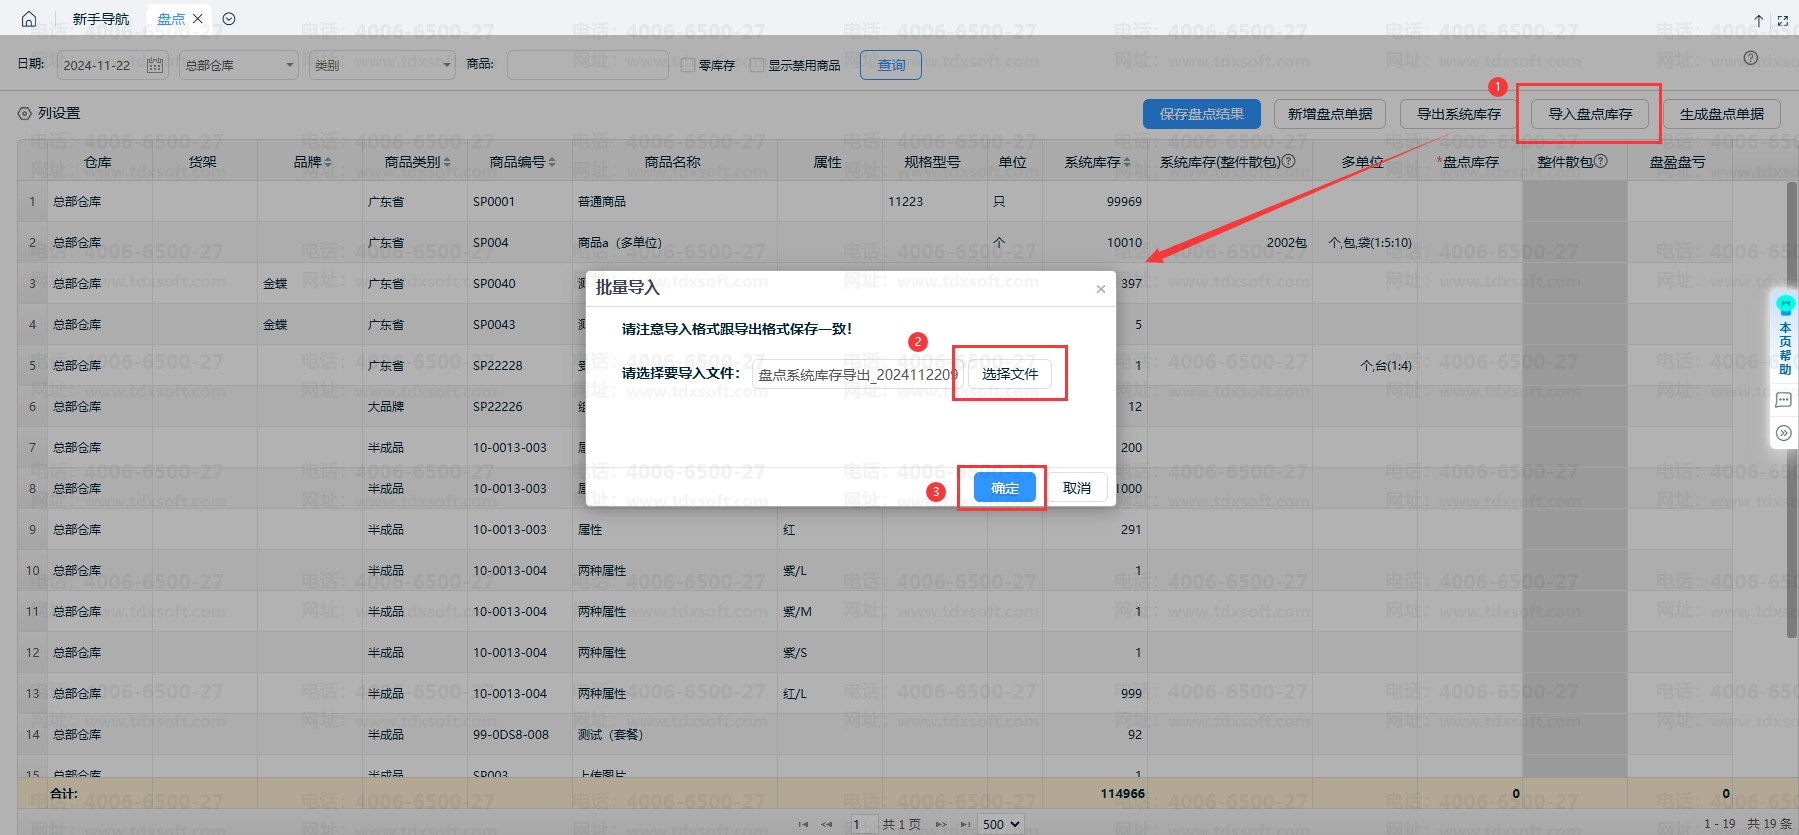The width and height of the screenshot is (1799, 835).
Task: Click the 商品 search input field
Action: click(x=587, y=65)
